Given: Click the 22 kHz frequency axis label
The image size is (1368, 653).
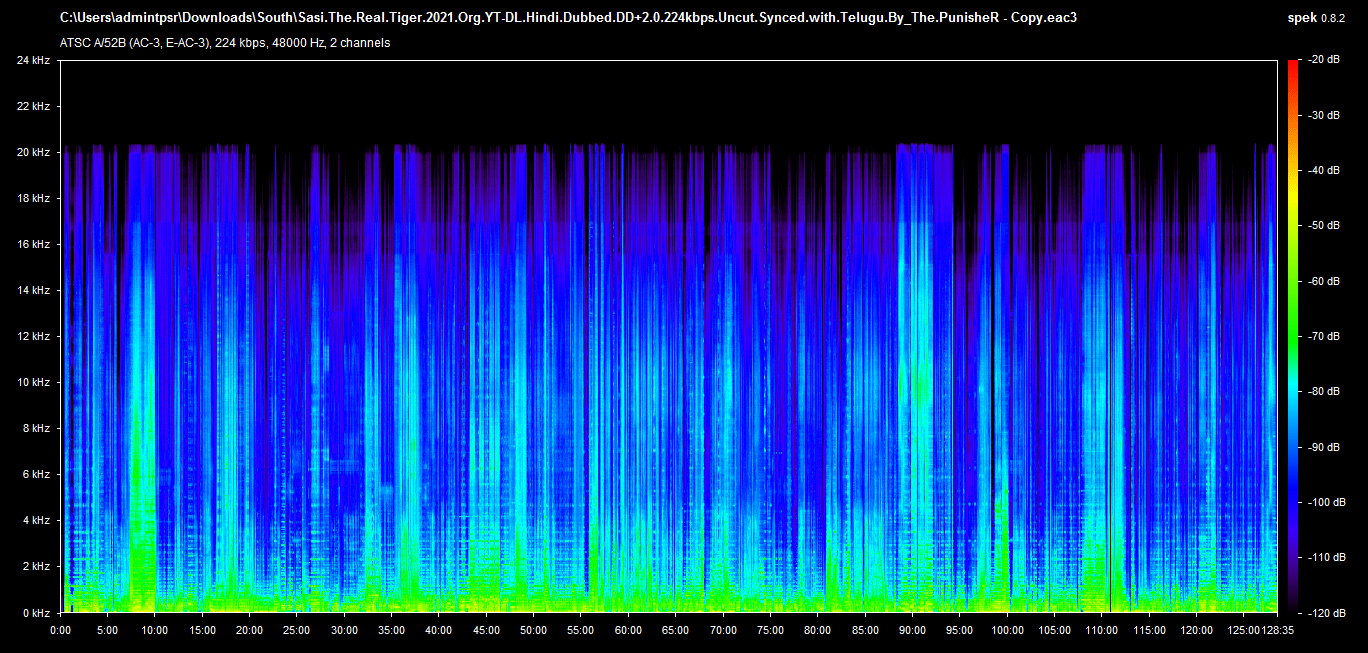Looking at the screenshot, I should coord(33,107).
